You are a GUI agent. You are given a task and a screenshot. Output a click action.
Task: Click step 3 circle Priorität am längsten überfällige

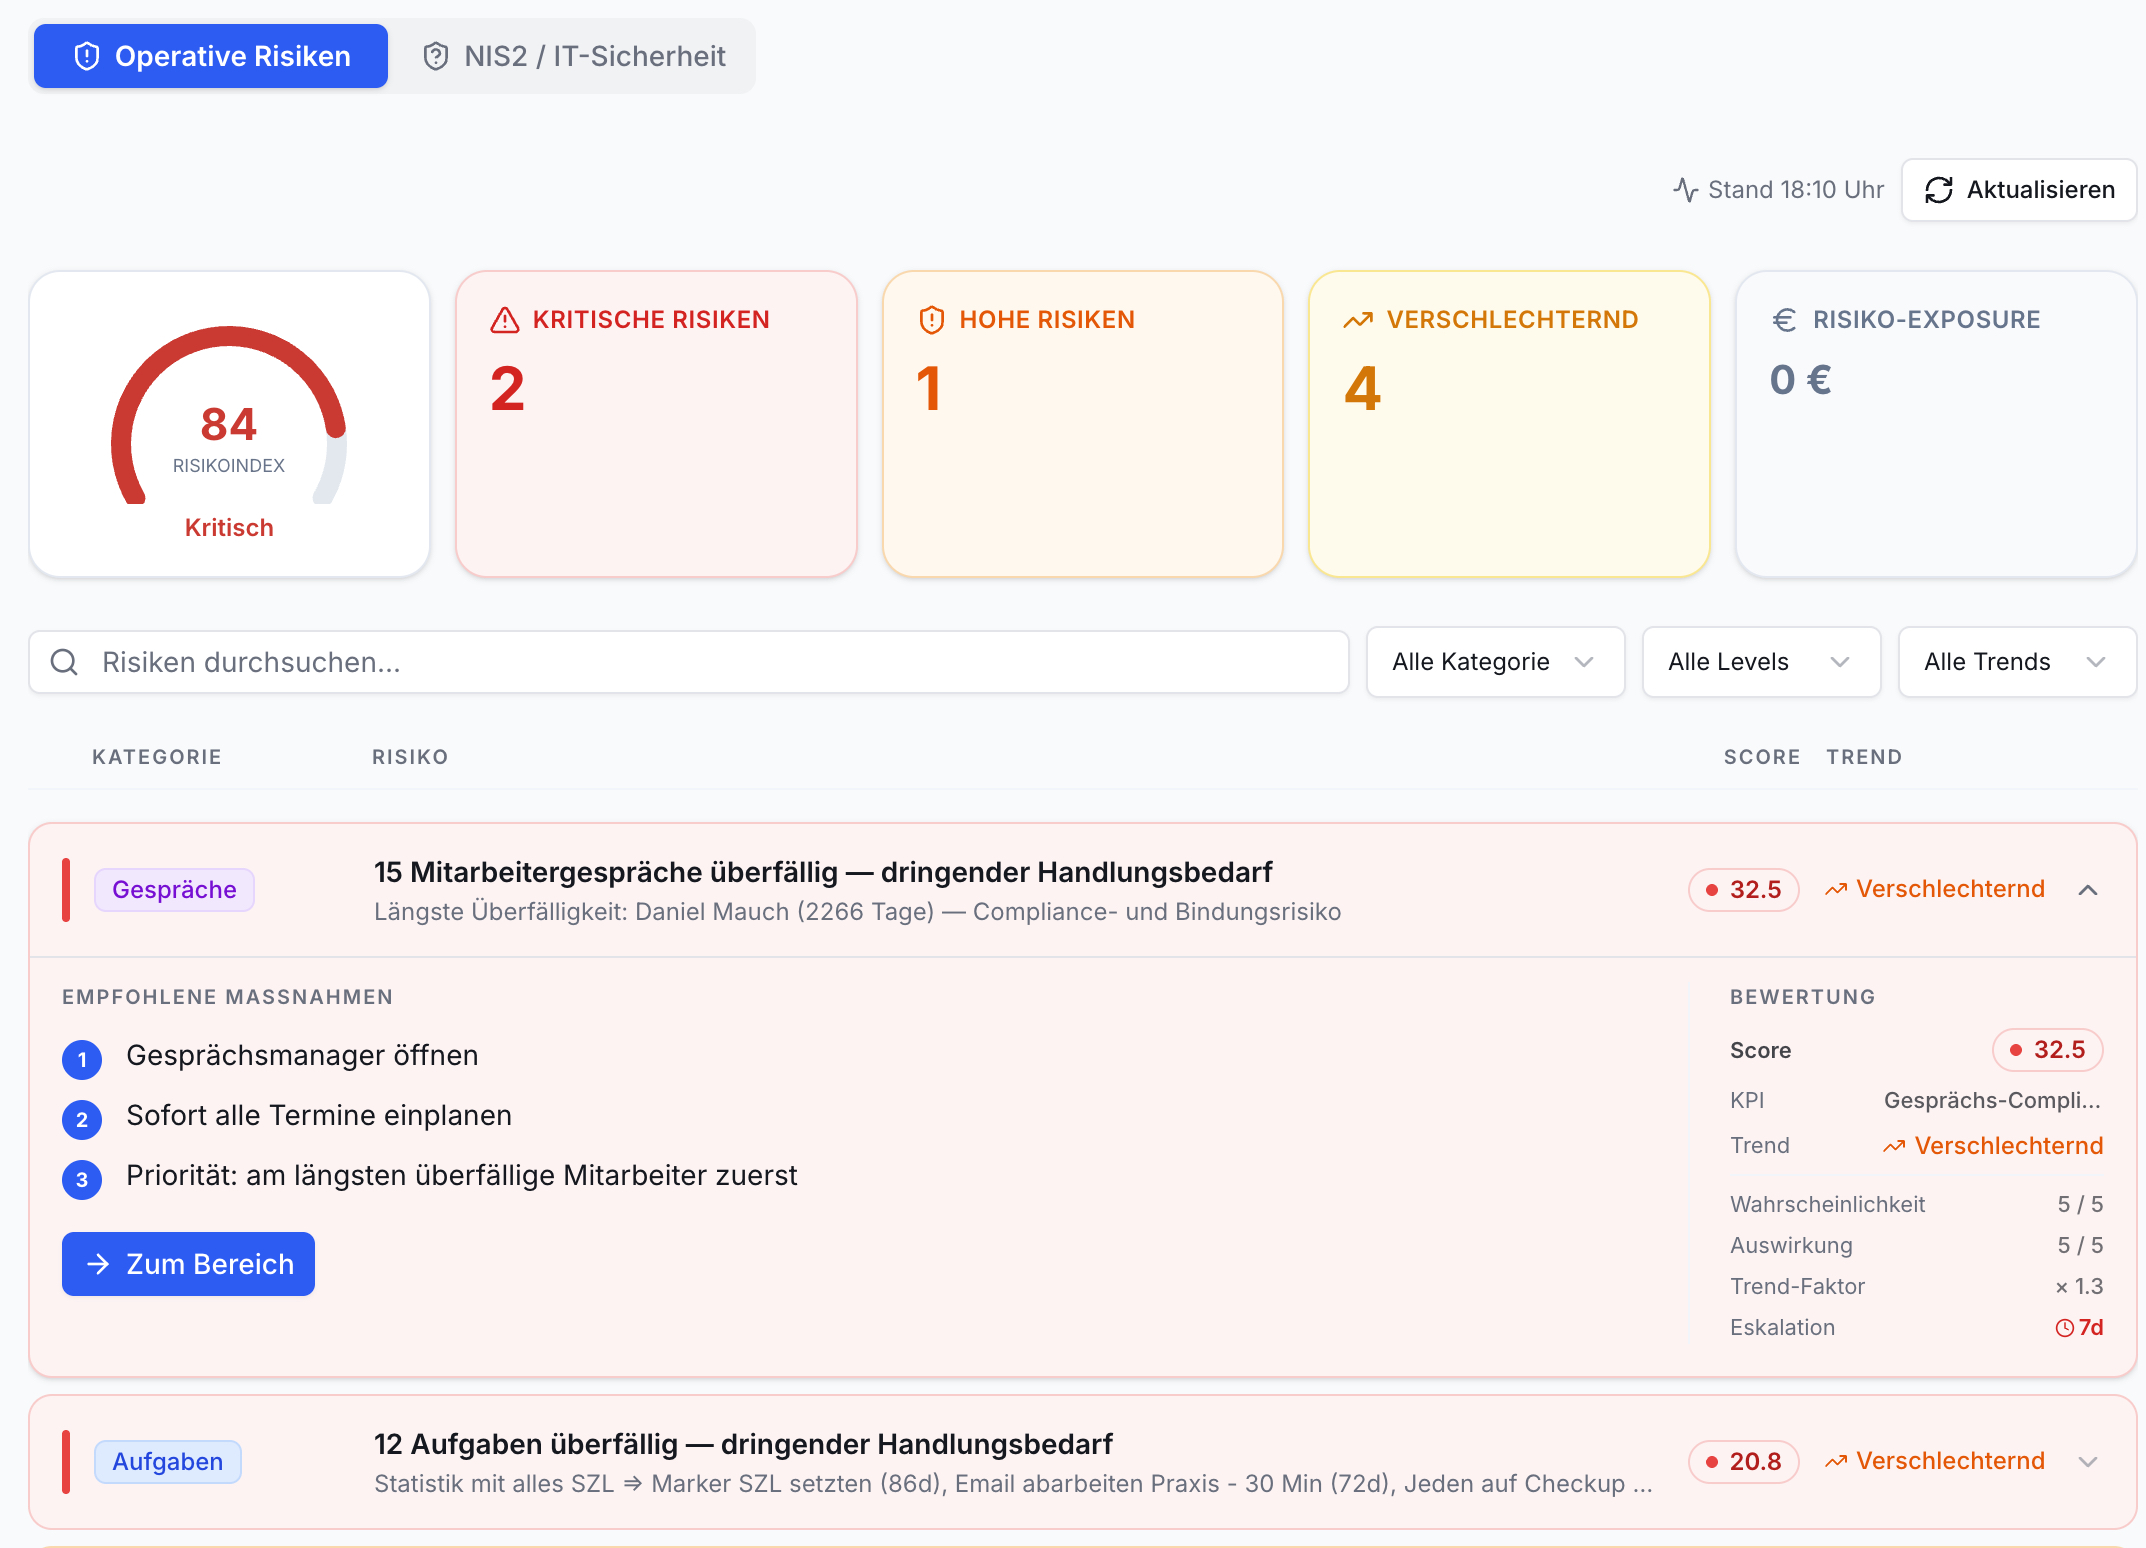click(x=82, y=1180)
